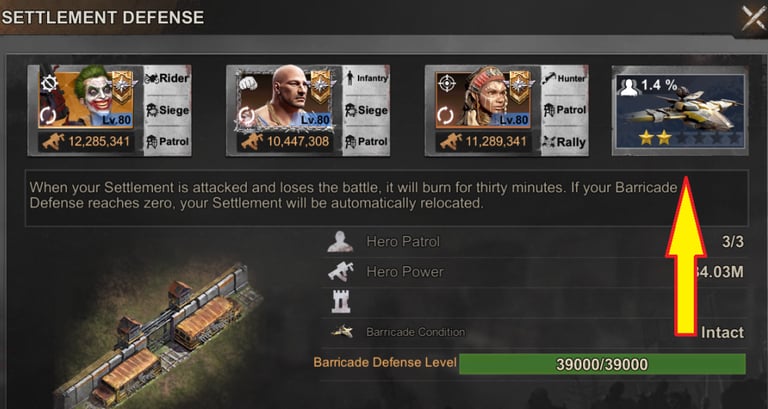Click the Barricade Condition row

(x=536, y=332)
